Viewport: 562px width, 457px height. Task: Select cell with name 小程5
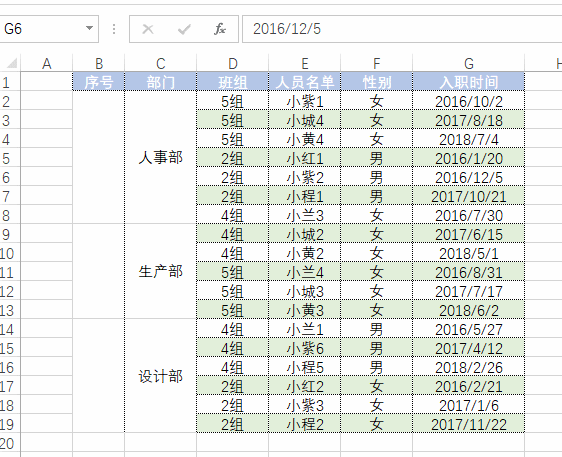pyautogui.click(x=305, y=367)
